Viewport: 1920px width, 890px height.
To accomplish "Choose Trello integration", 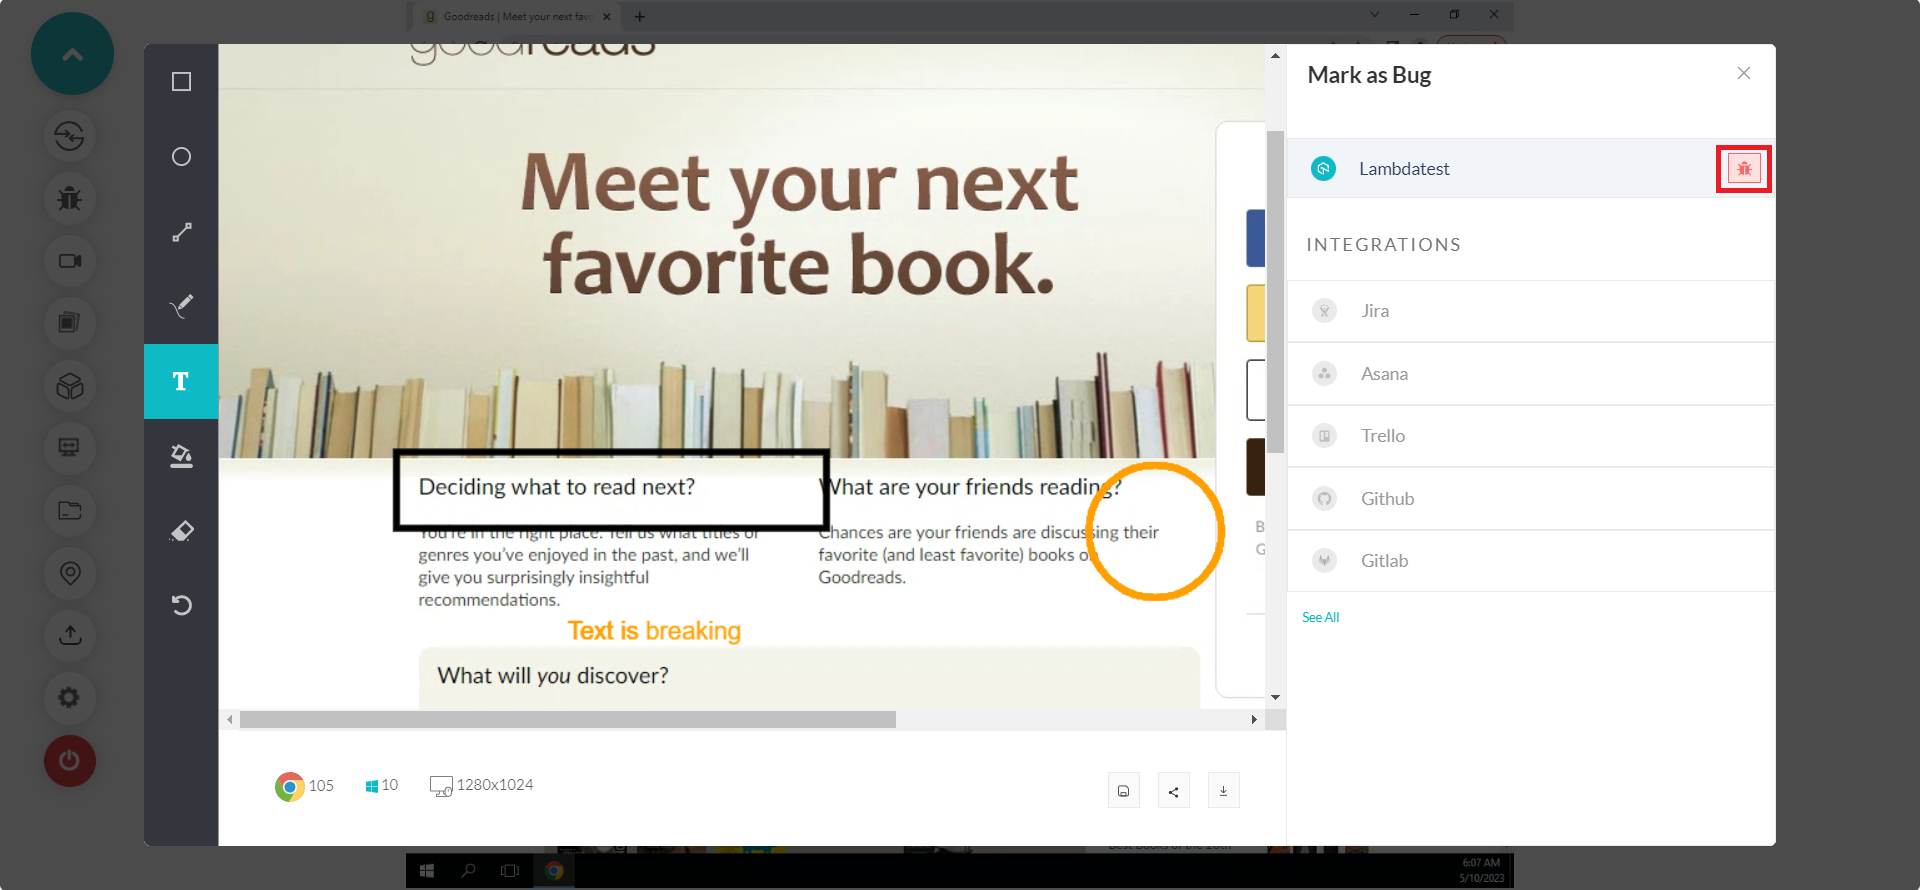I will [x=1382, y=436].
